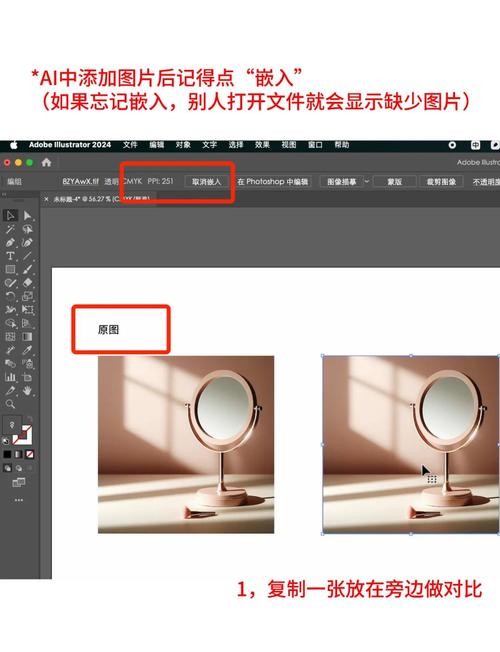The width and height of the screenshot is (500, 652).
Task: Open Edit Toolbar three-dots button
Action: point(19,500)
